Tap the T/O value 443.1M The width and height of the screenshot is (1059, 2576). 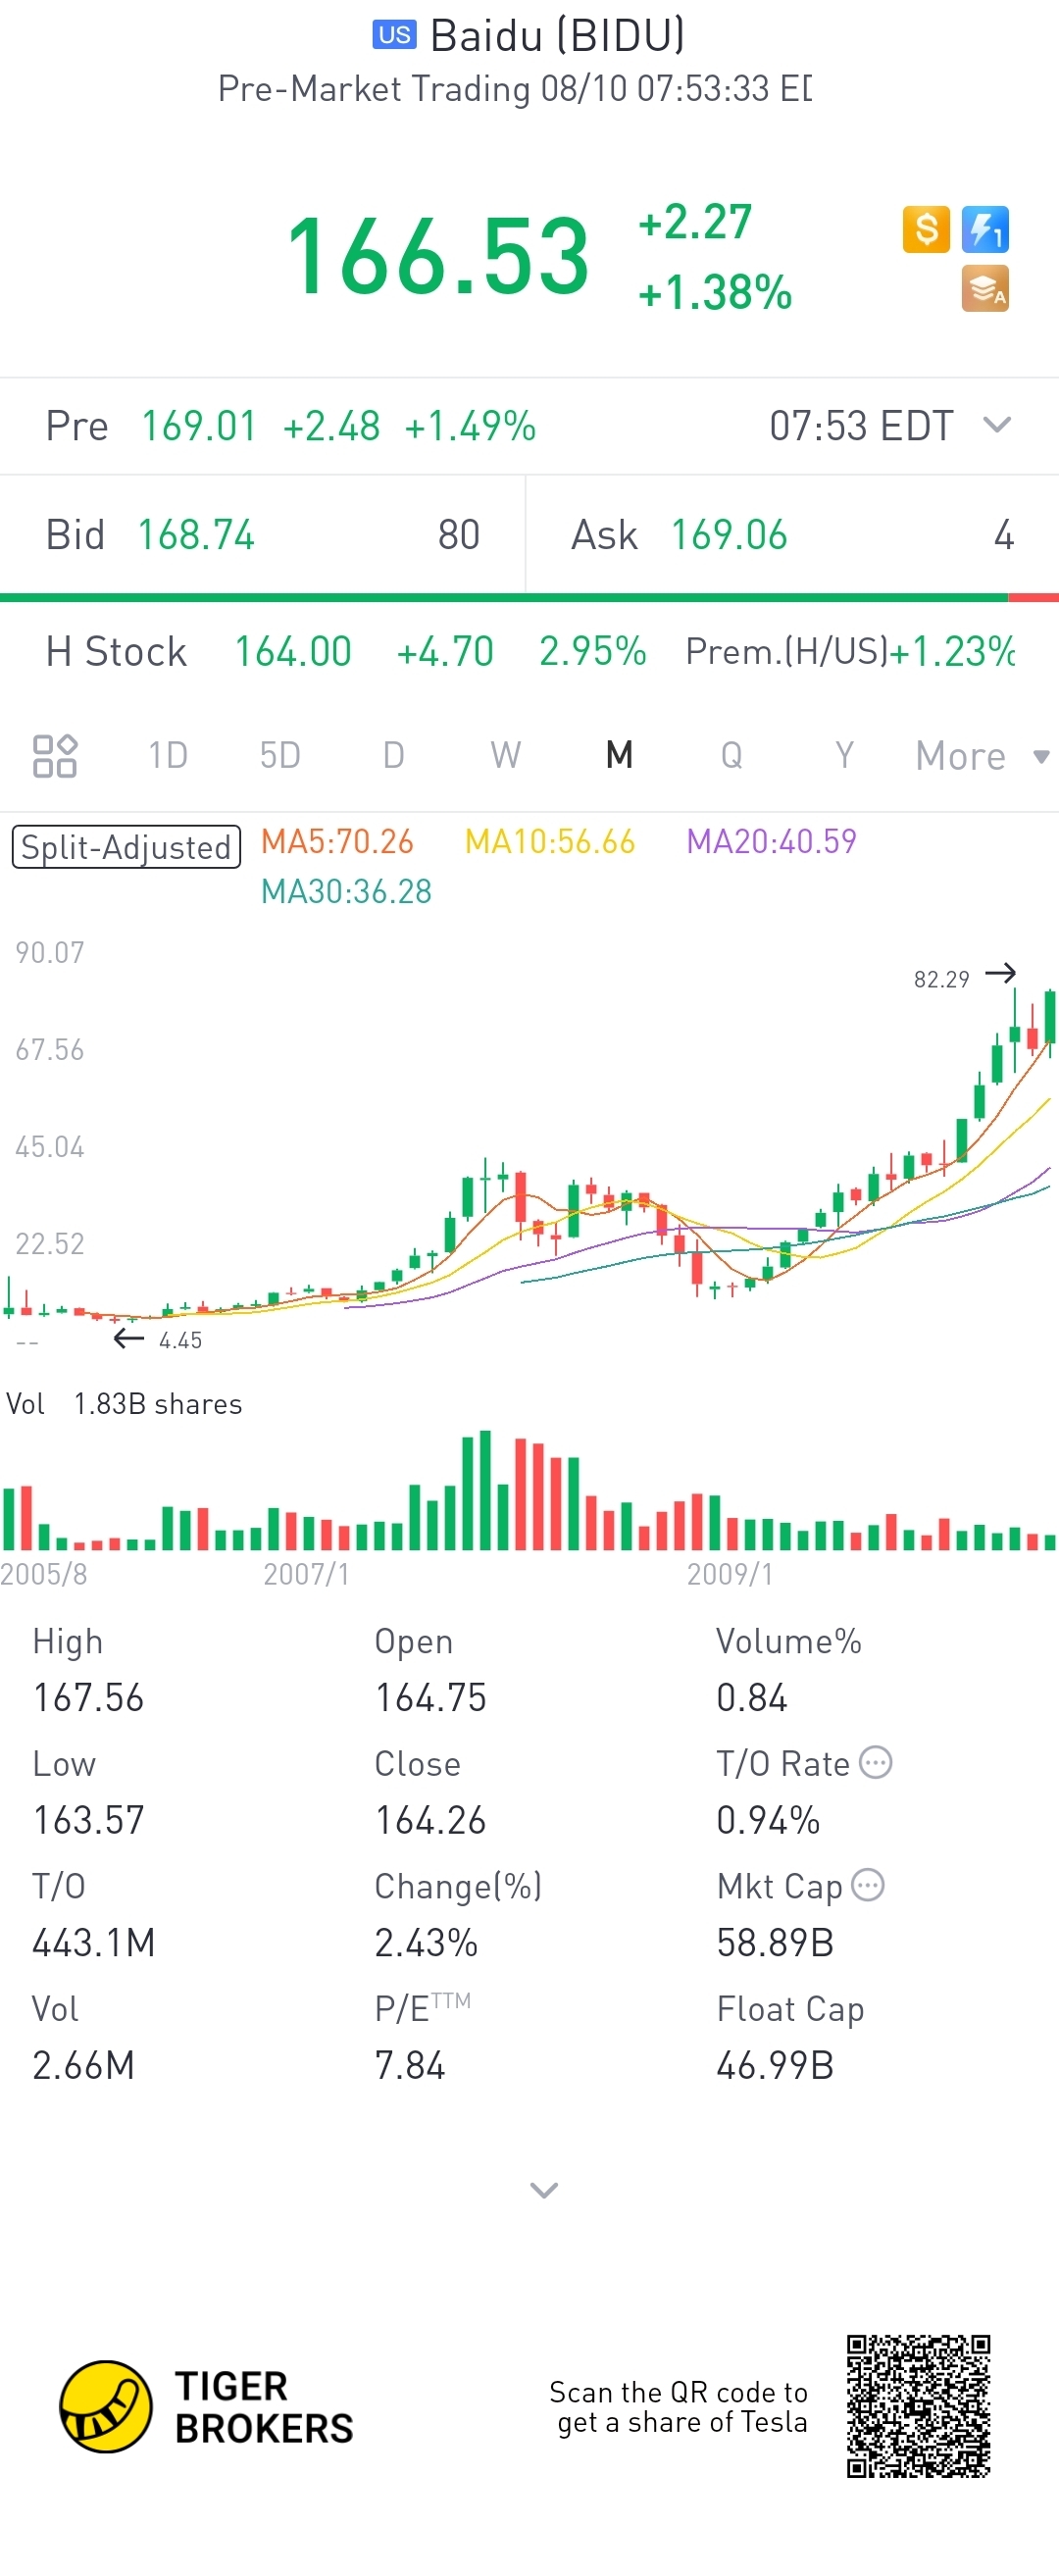(x=94, y=1943)
